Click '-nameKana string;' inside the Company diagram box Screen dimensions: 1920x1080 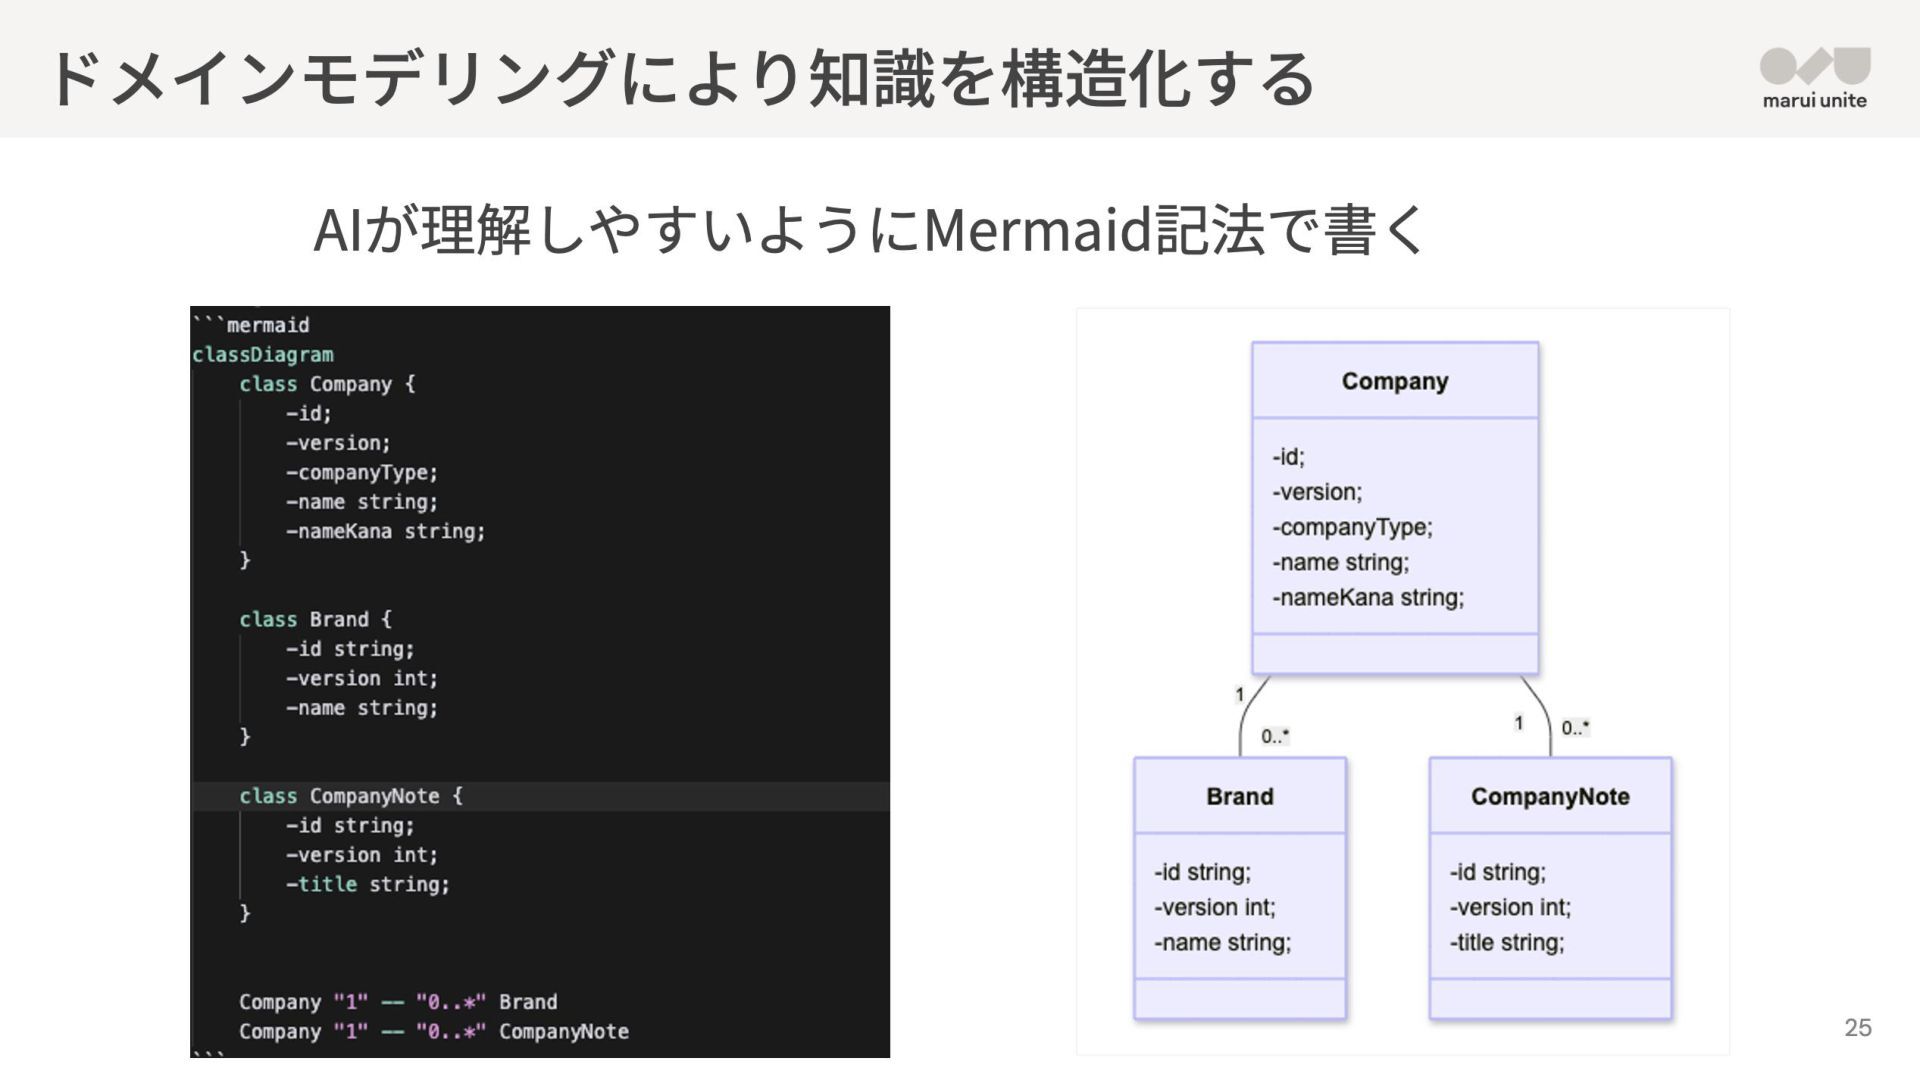tap(1368, 597)
